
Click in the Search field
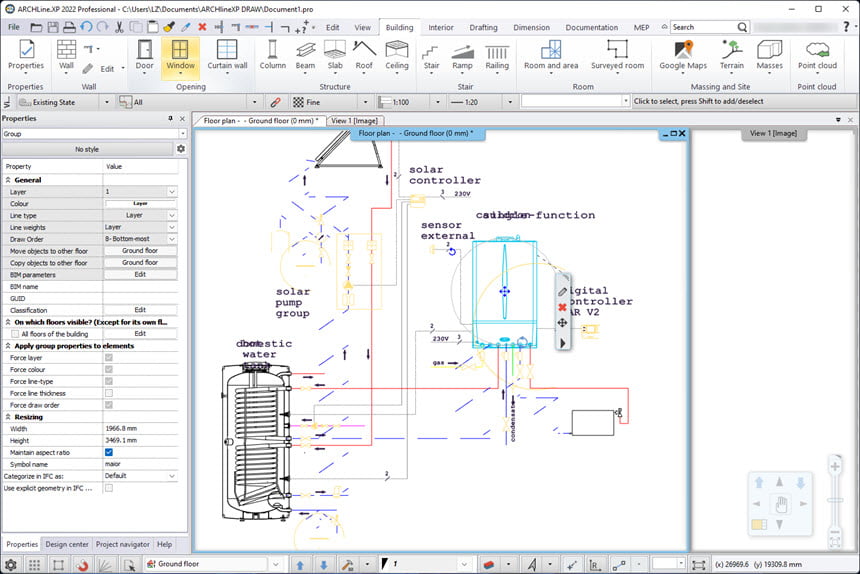click(x=704, y=27)
